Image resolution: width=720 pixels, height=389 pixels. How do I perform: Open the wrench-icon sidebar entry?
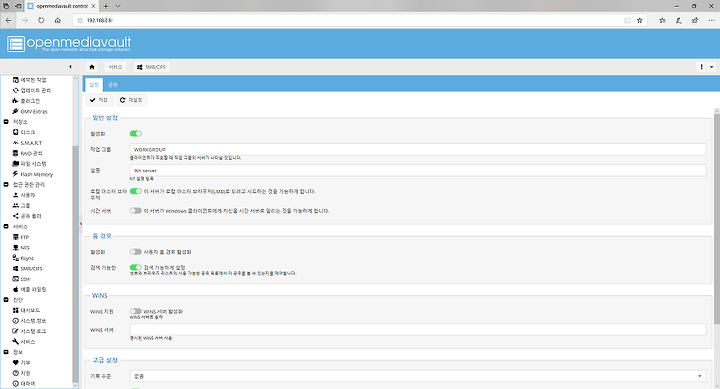click(x=24, y=342)
